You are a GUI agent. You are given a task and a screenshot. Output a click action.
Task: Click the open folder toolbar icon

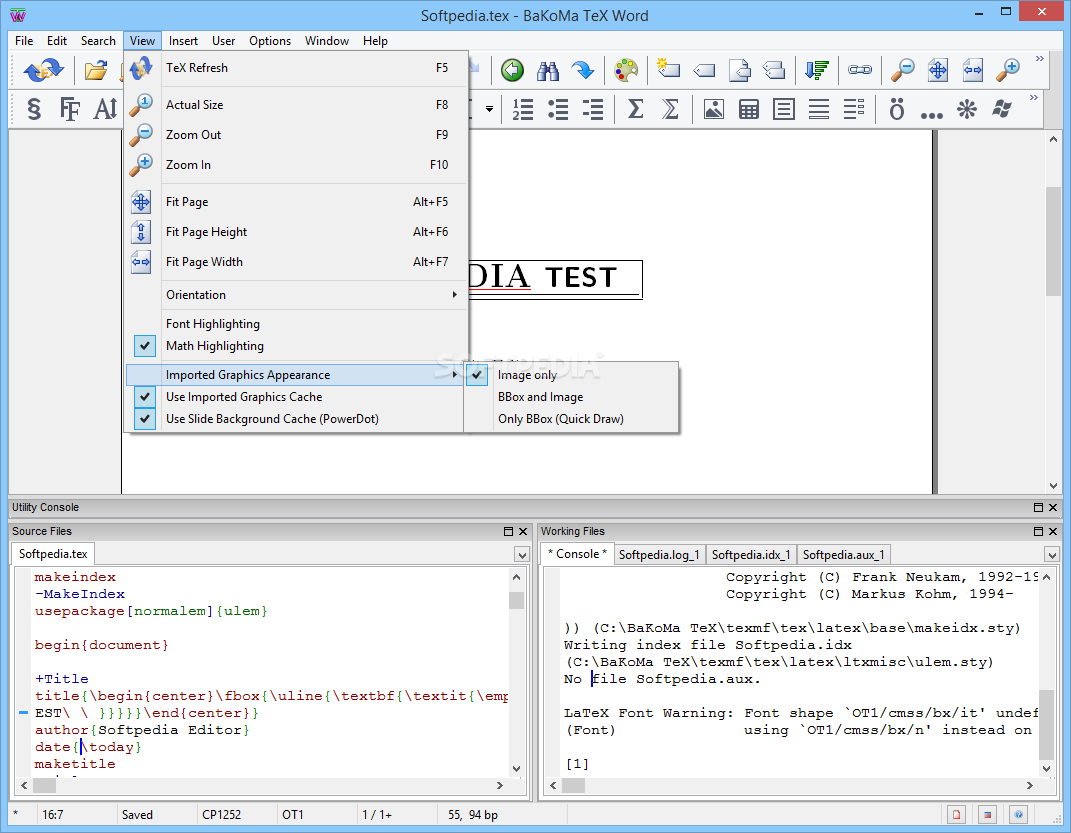point(96,70)
